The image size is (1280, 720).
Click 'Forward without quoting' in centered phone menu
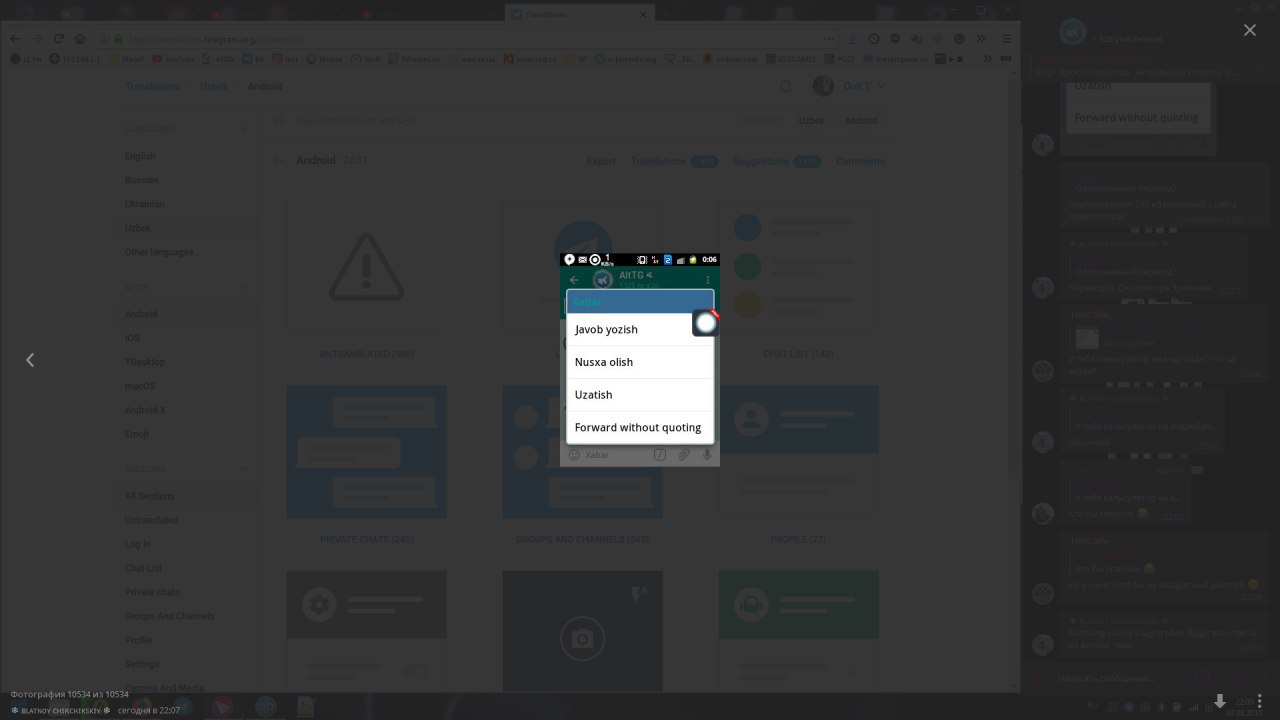click(638, 427)
